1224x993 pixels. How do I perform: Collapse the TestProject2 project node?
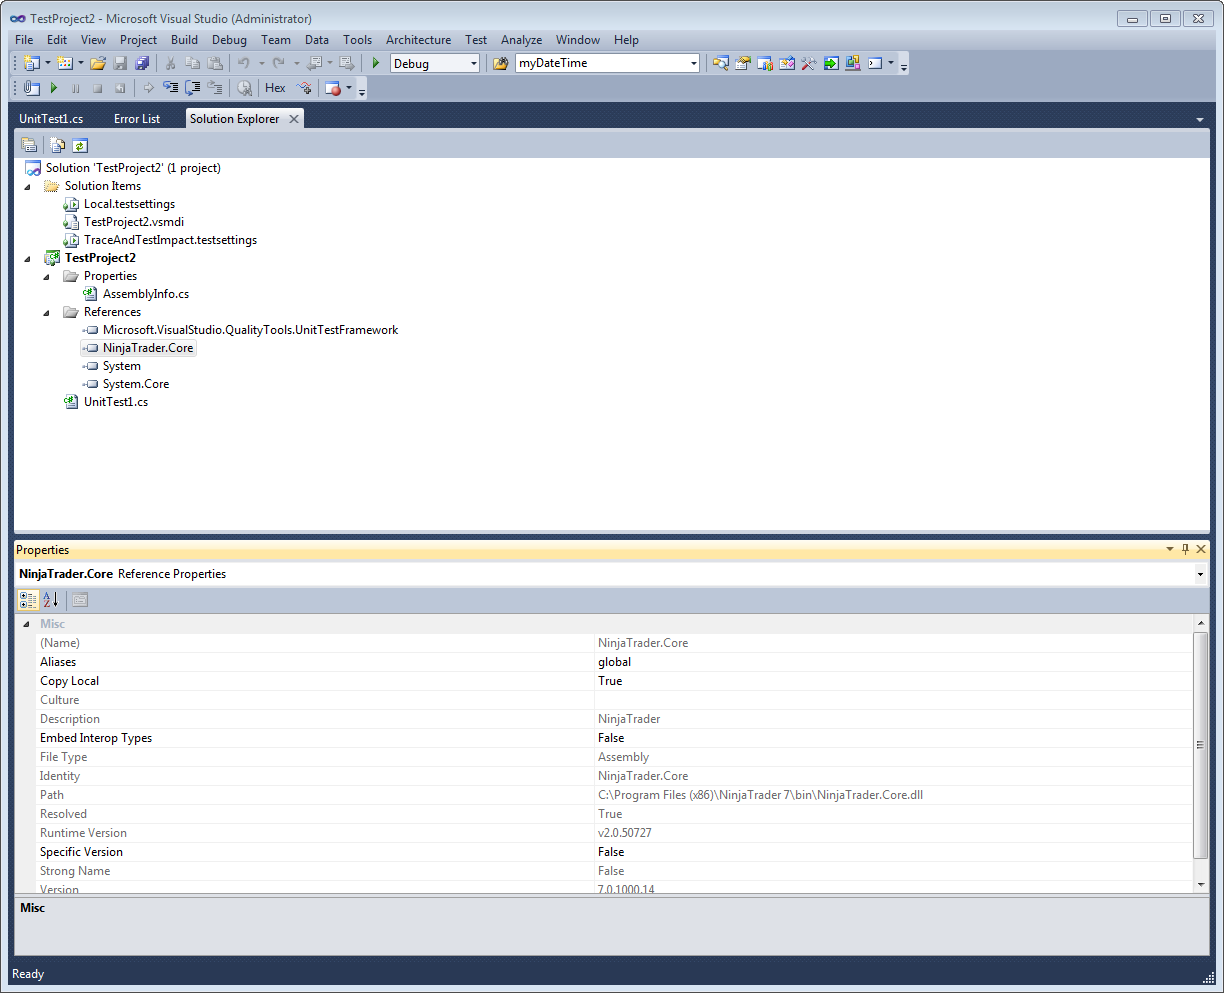[x=27, y=258]
